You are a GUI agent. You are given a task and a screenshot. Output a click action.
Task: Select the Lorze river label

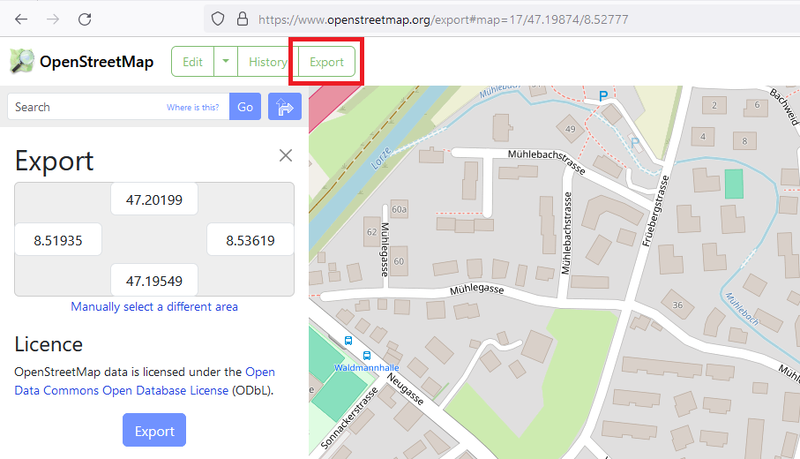pos(381,158)
